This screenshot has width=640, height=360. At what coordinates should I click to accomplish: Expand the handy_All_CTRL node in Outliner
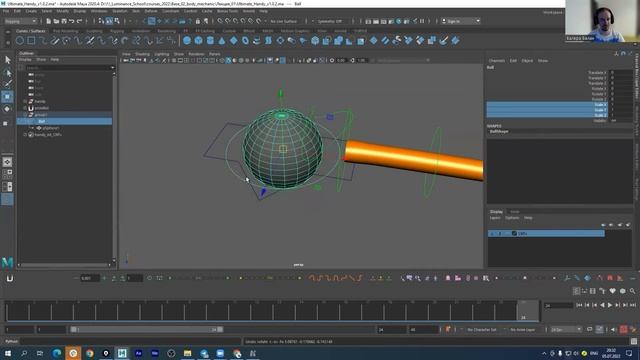(25, 134)
